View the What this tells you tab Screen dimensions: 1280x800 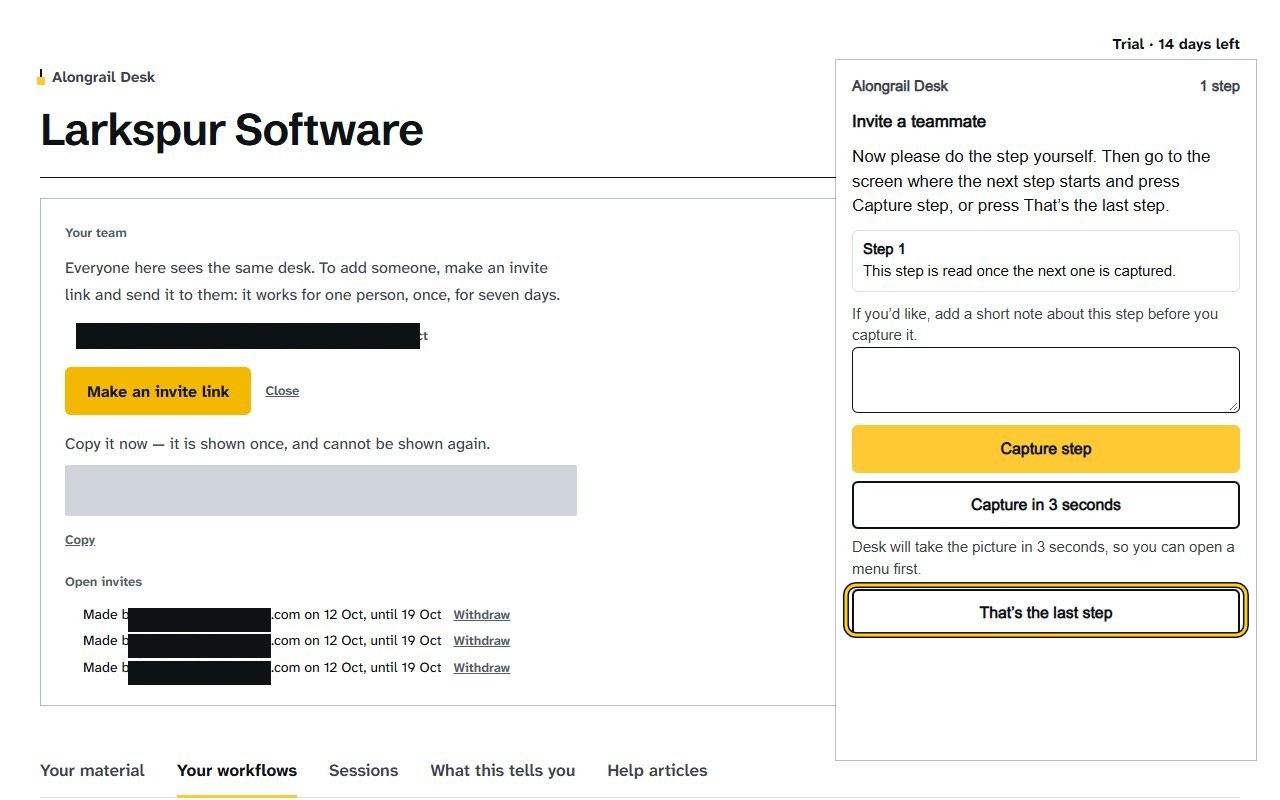[x=502, y=770]
